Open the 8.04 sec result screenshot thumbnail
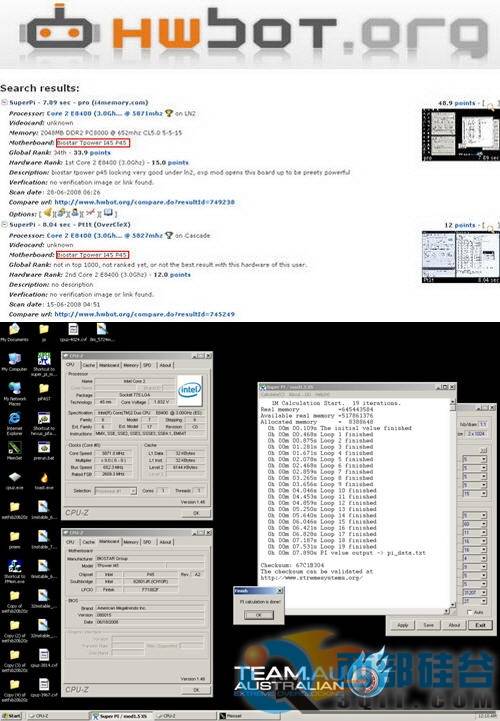This screenshot has height=721, width=500. coord(460,257)
